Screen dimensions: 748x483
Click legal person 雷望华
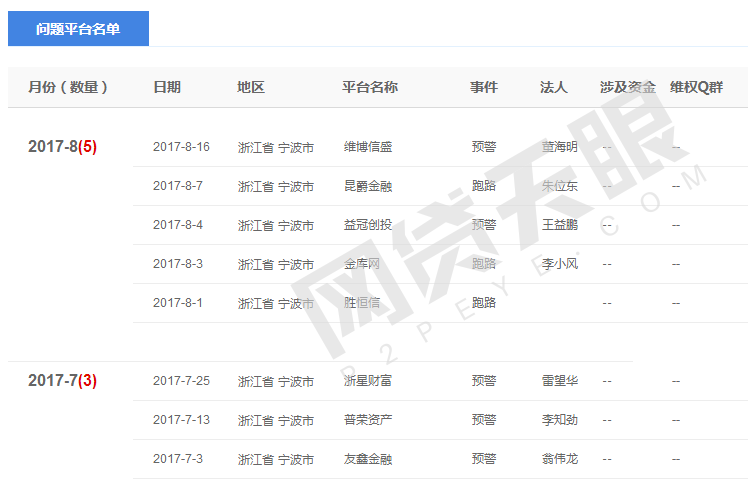(560, 381)
